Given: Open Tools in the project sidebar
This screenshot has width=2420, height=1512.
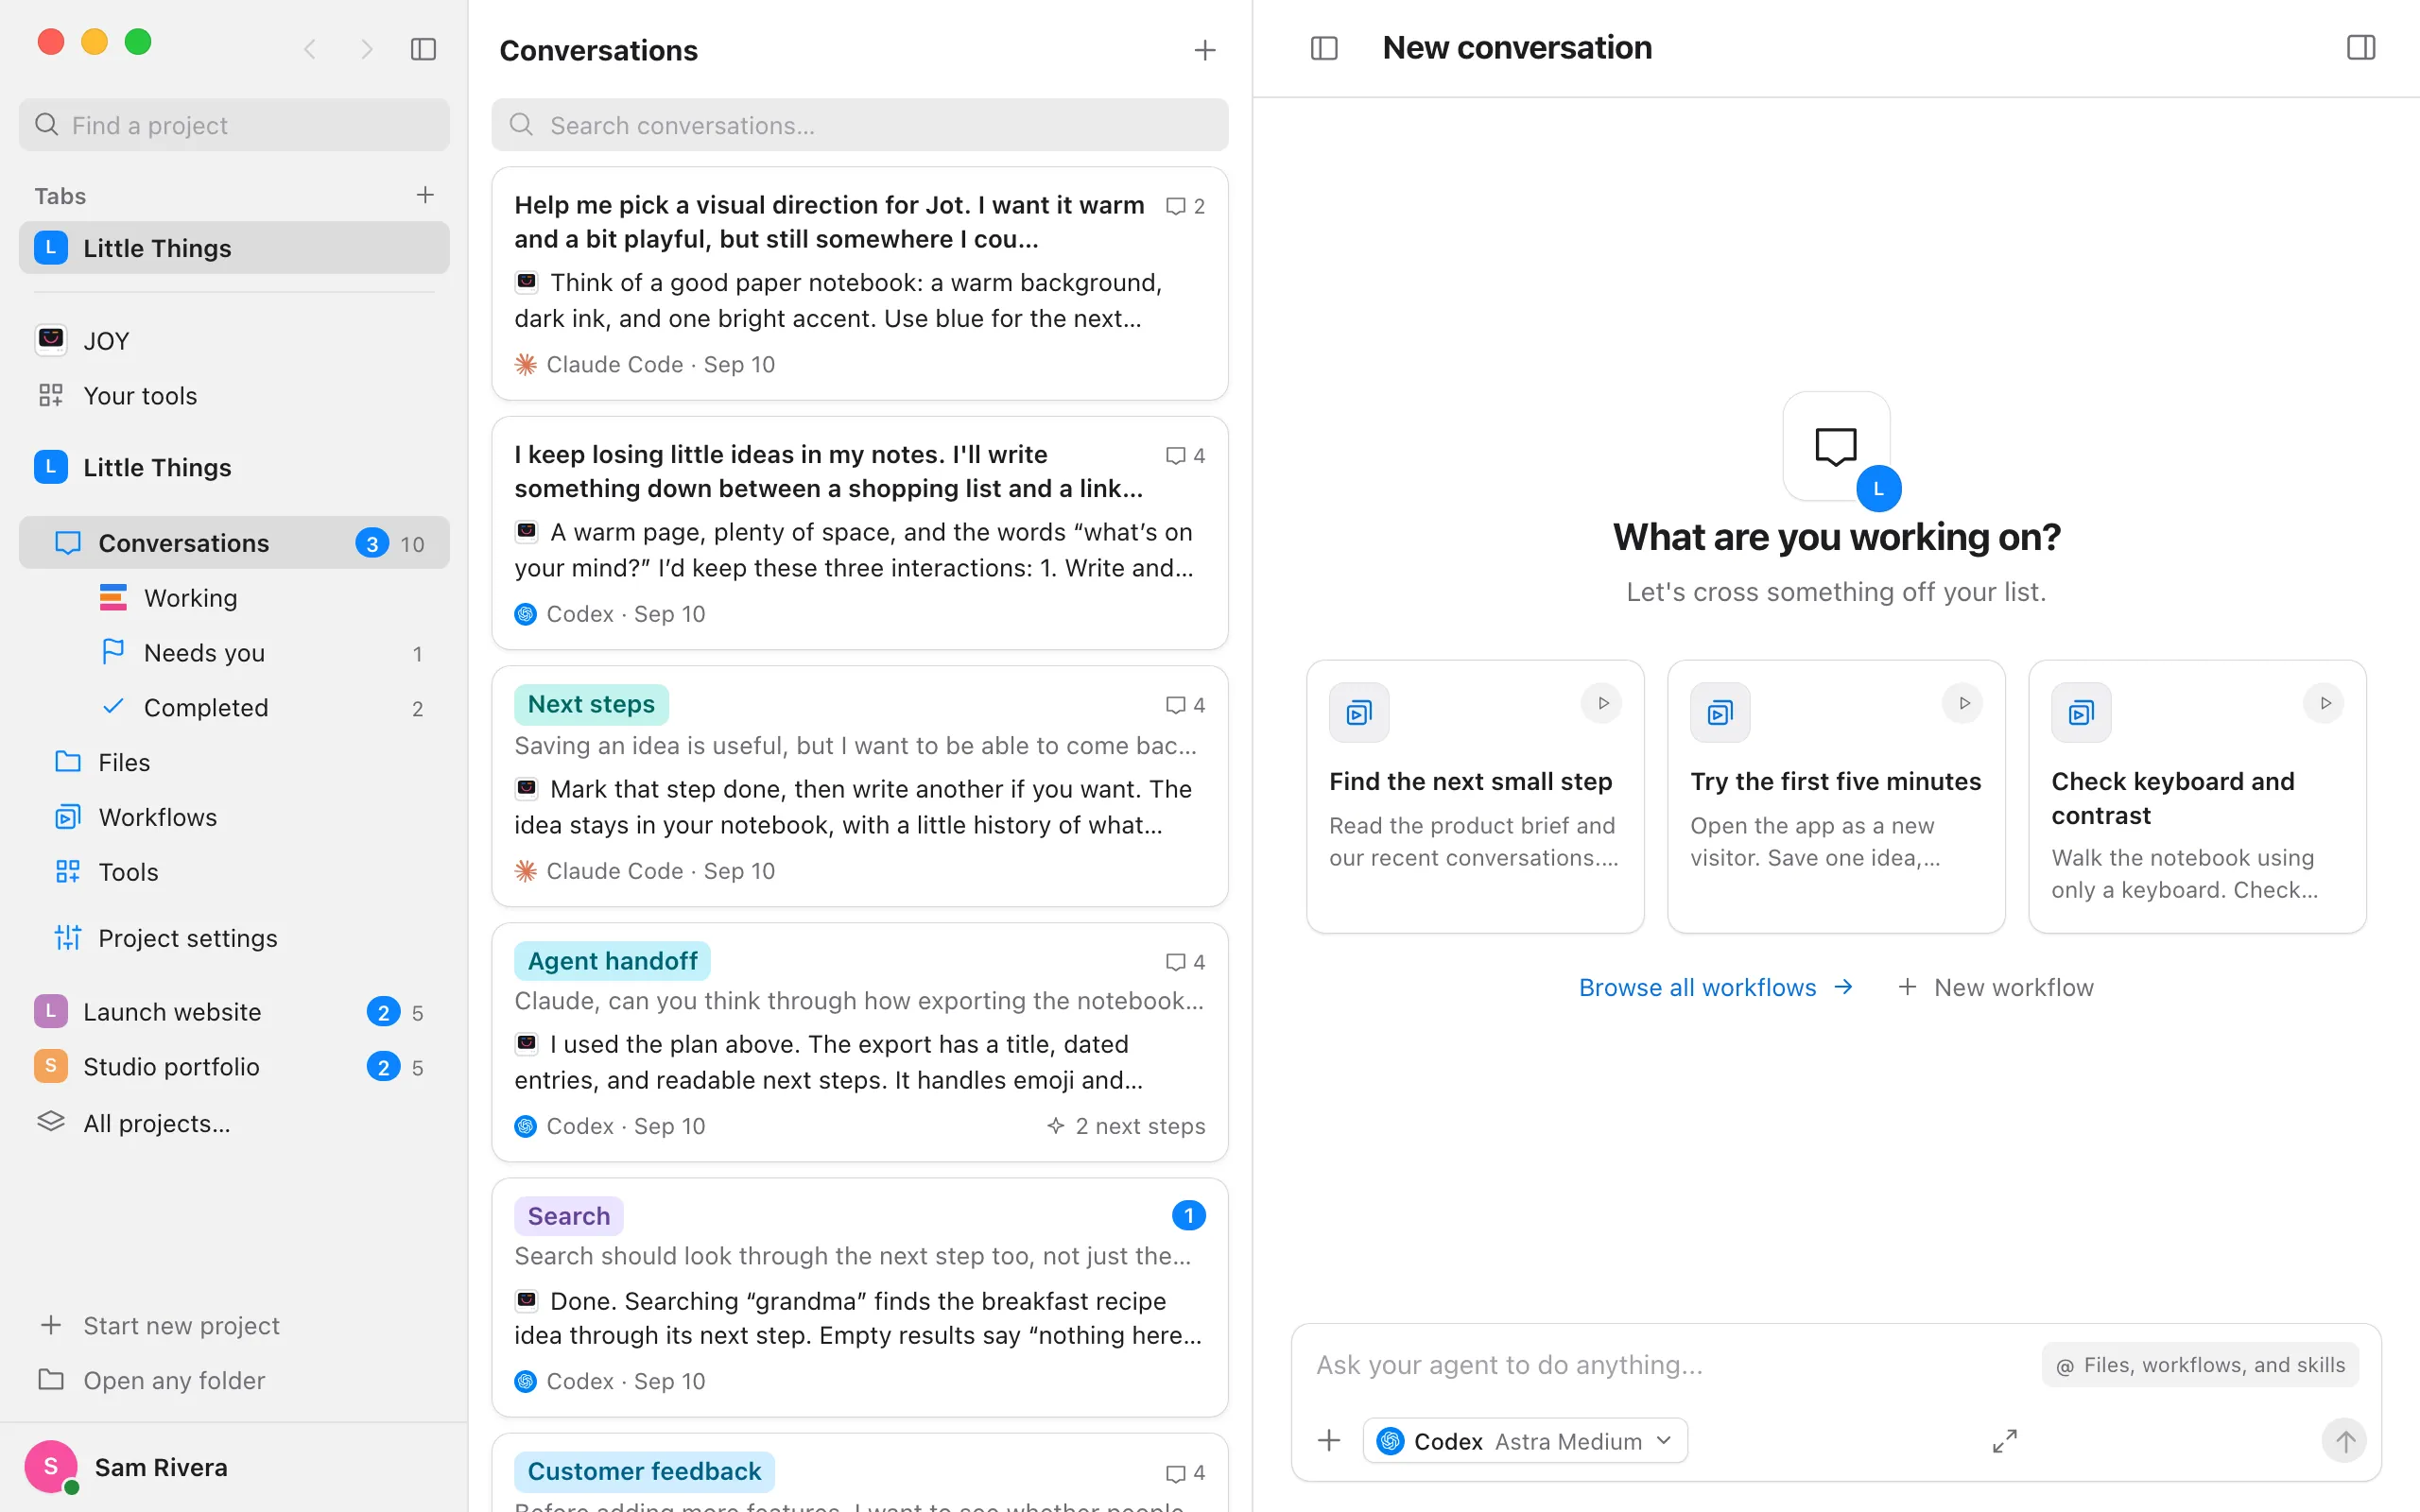Looking at the screenshot, I should [234, 873].
